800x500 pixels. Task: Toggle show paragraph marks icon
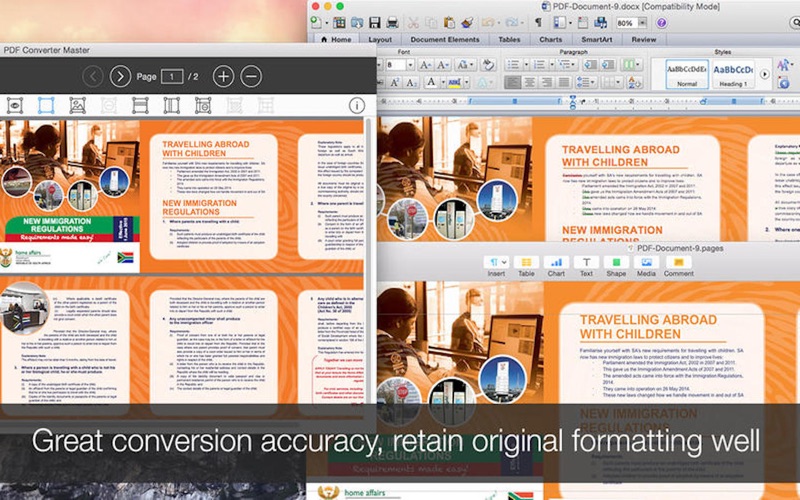click(x=538, y=22)
